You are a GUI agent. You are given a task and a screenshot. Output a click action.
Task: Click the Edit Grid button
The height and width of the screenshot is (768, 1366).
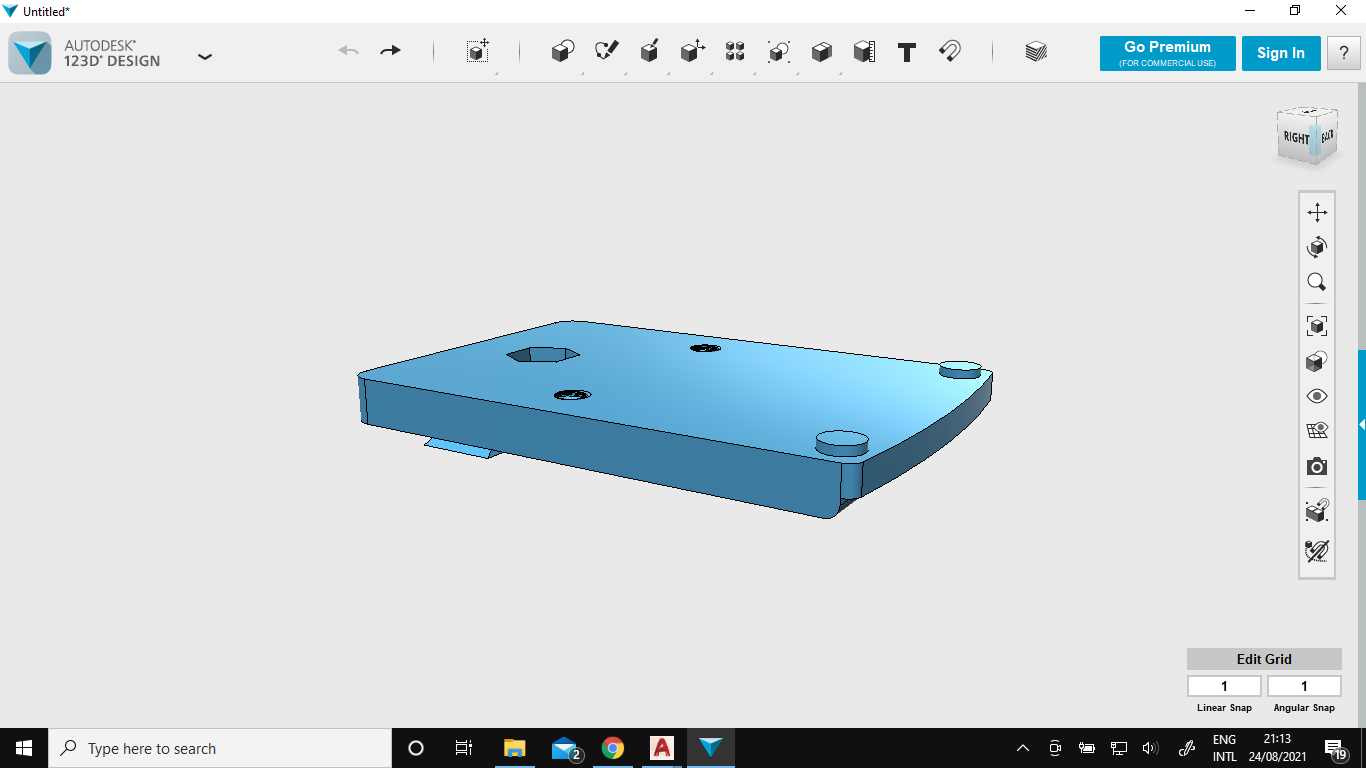[1264, 659]
